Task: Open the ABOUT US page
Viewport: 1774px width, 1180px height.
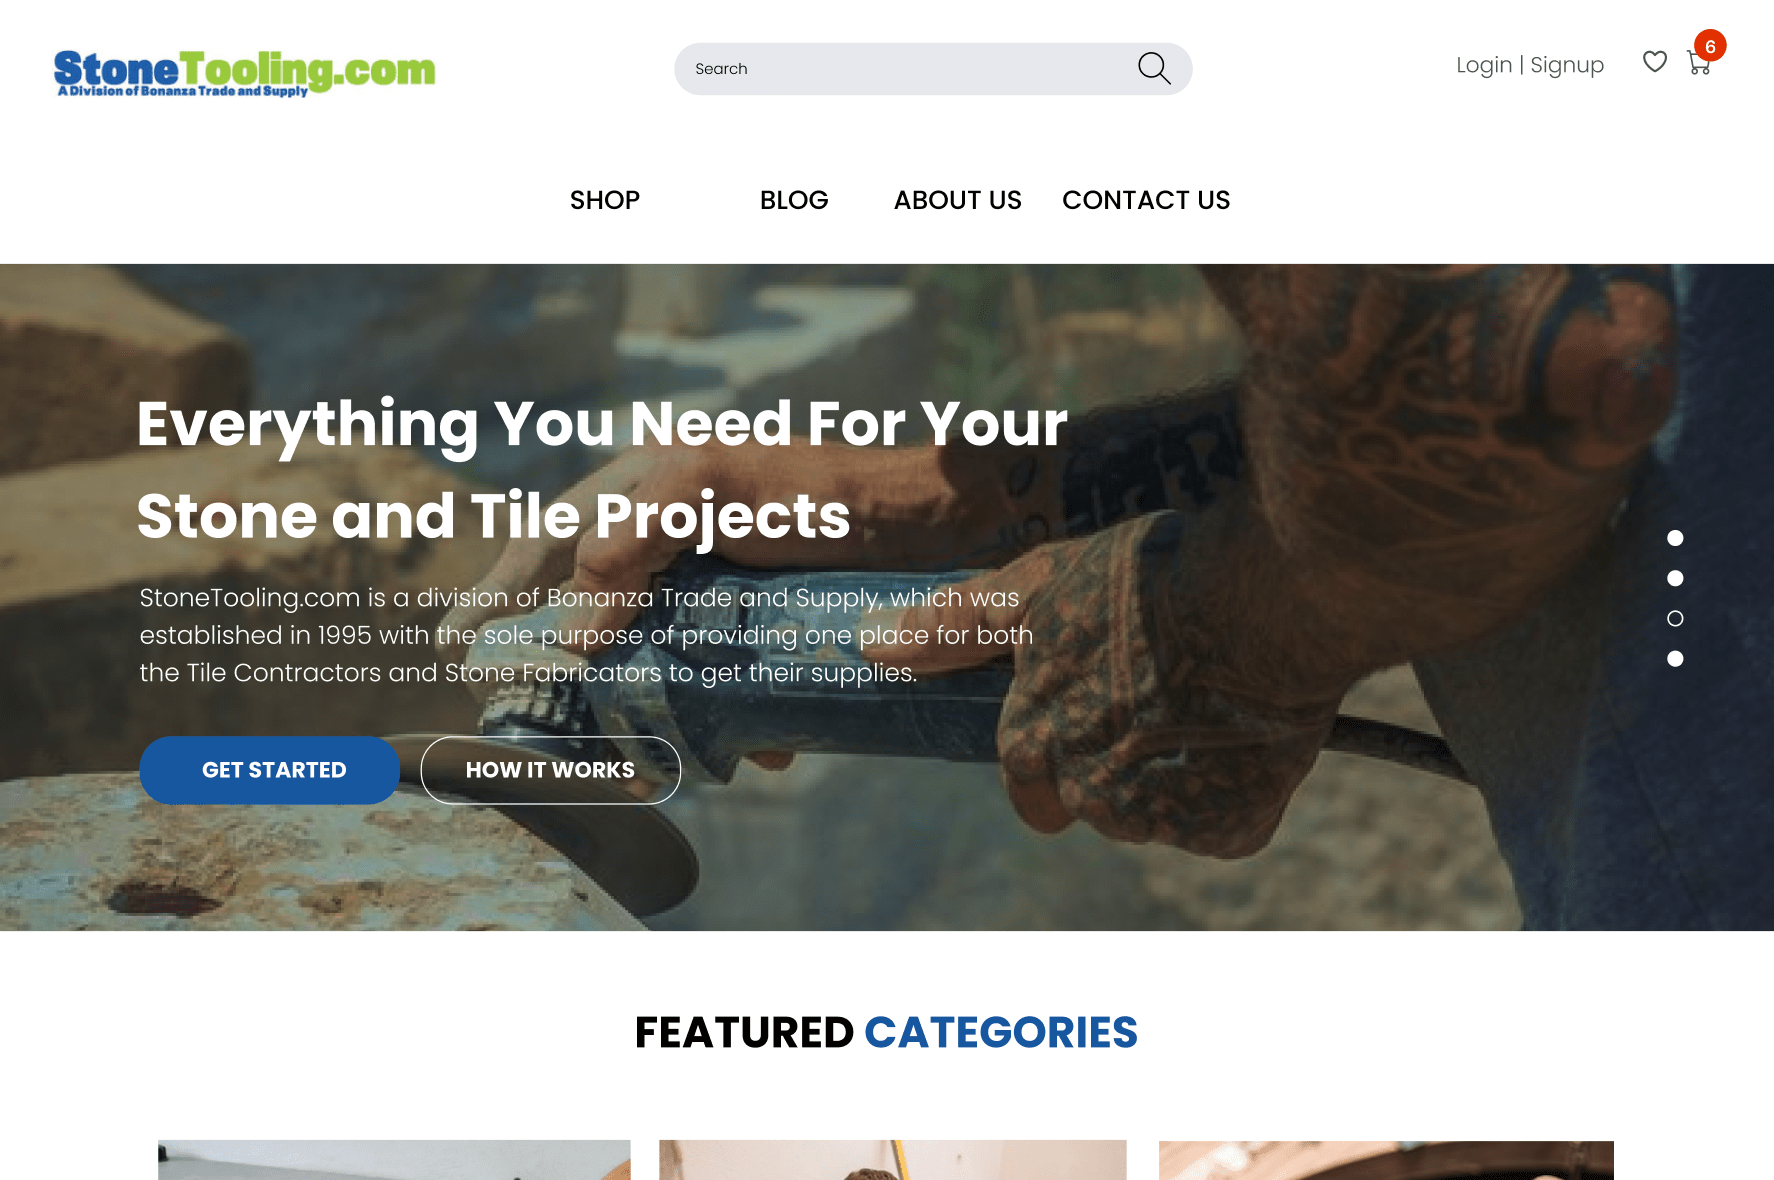Action: (957, 200)
